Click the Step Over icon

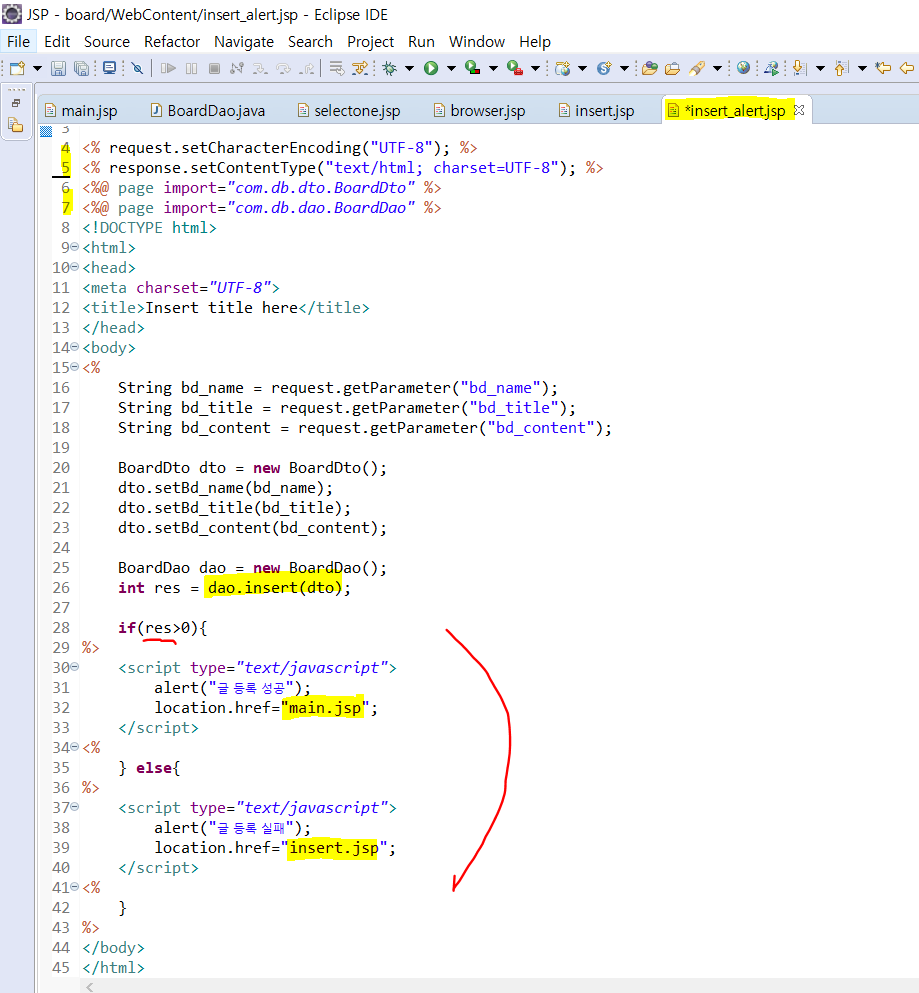[x=283, y=68]
